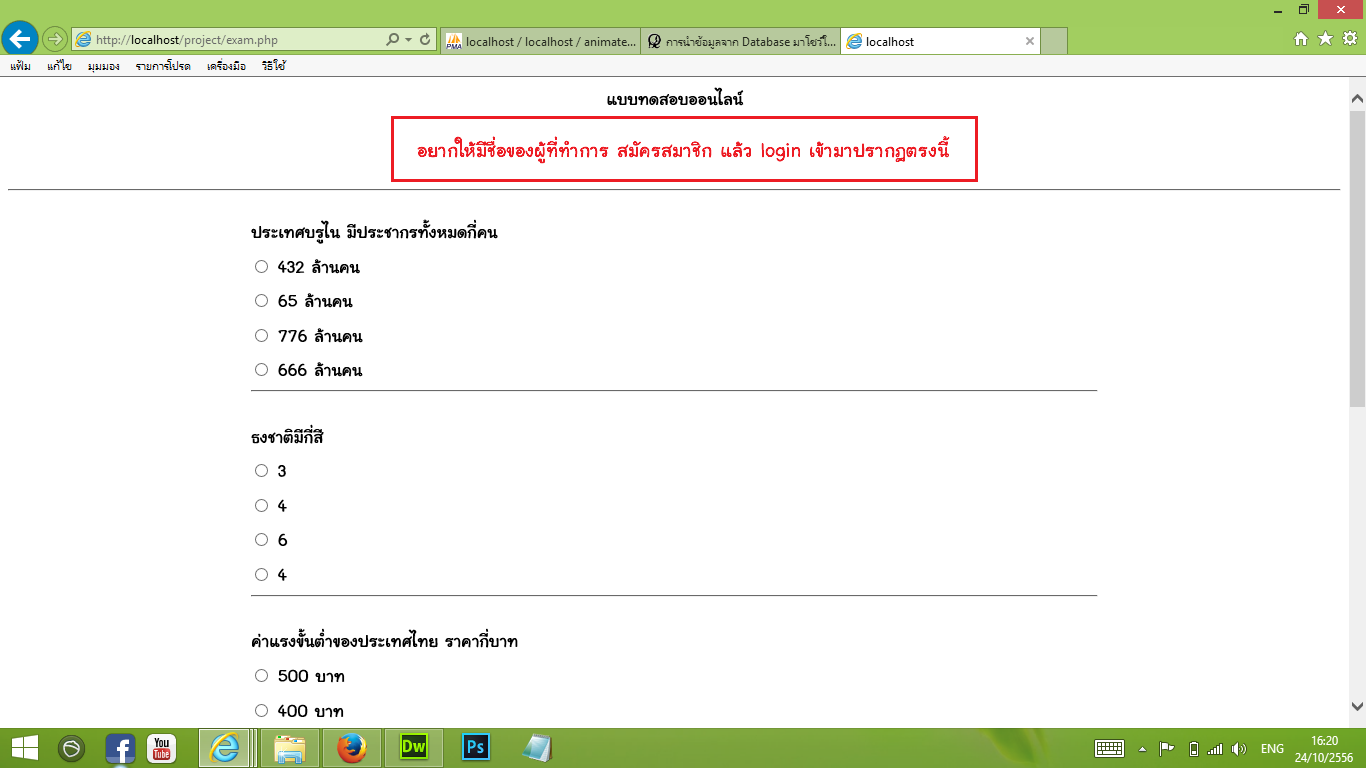This screenshot has height=768, width=1366.
Task: Open the acorn icon in taskbar
Action: point(71,748)
